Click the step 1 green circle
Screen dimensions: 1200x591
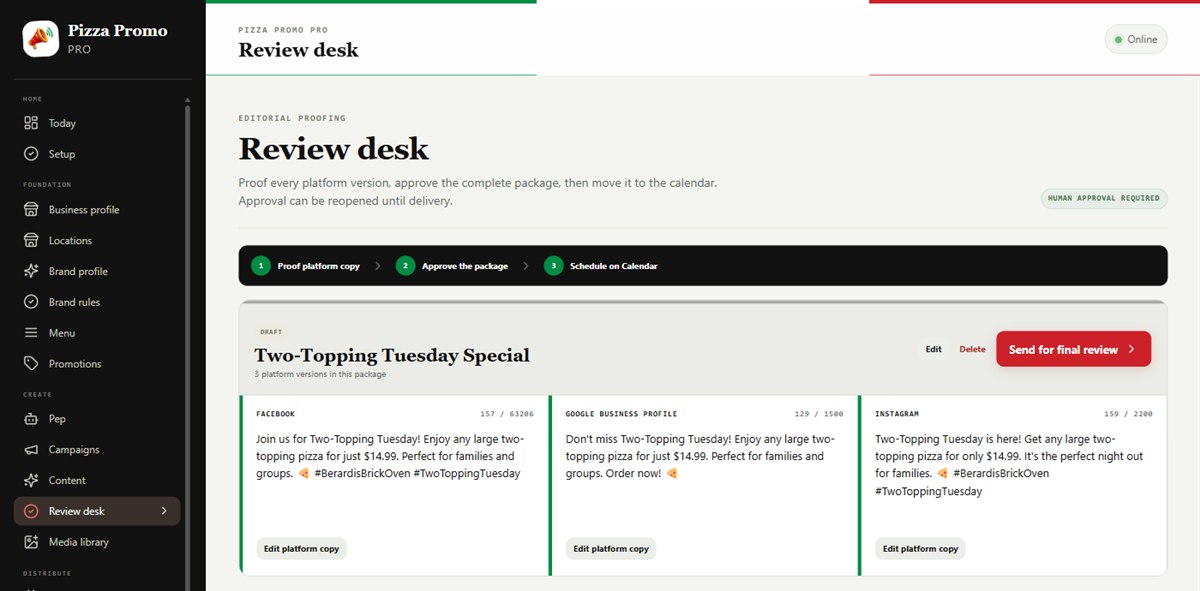click(261, 266)
